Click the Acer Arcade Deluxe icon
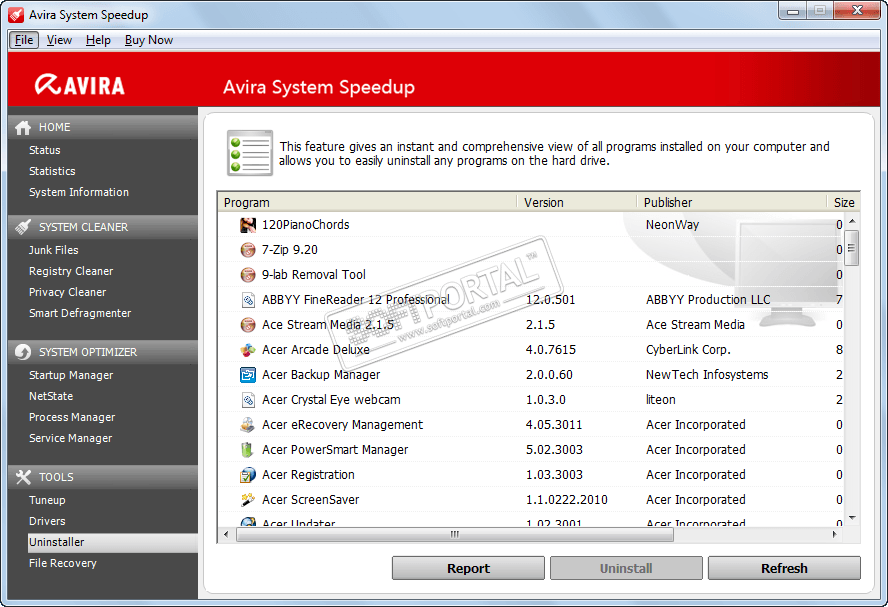The width and height of the screenshot is (888, 607). coord(247,350)
